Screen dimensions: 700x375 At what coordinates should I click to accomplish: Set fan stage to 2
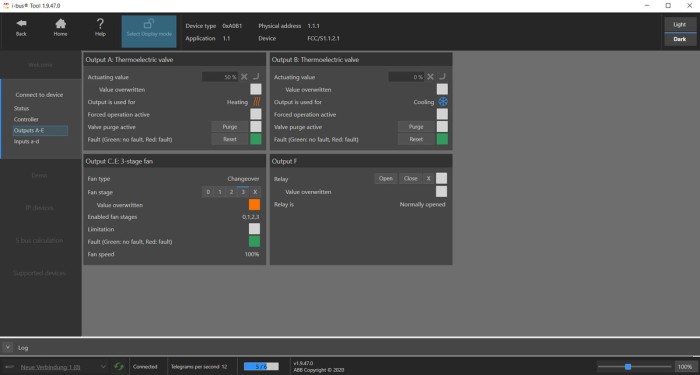tap(231, 192)
